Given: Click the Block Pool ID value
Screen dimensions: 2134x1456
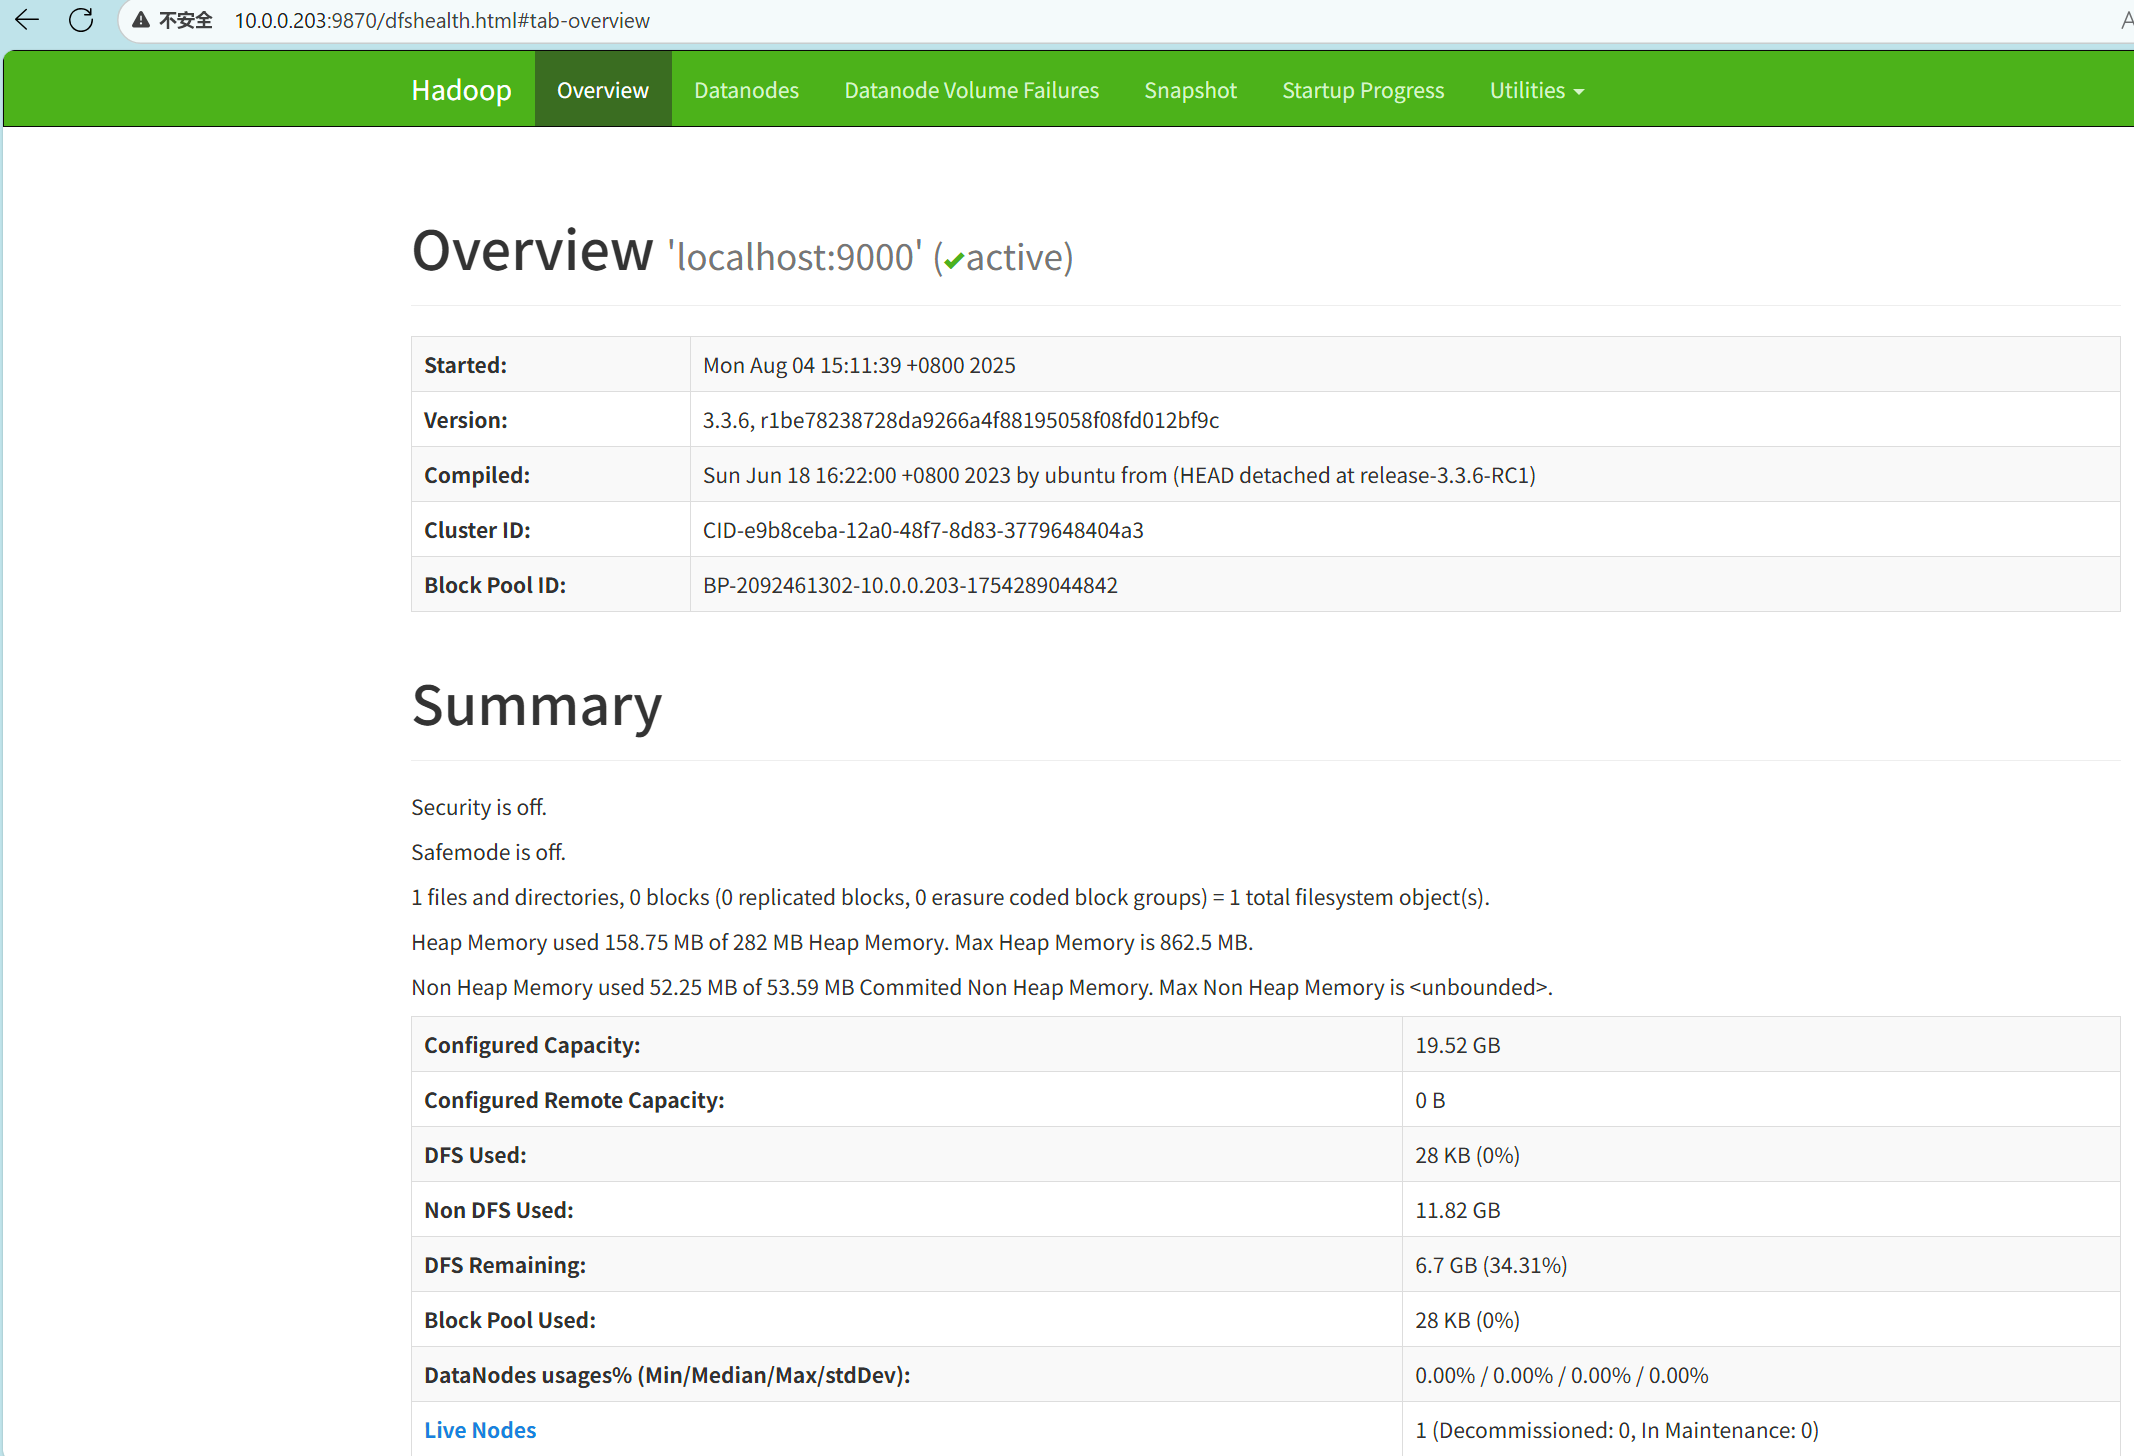Looking at the screenshot, I should click(910, 585).
